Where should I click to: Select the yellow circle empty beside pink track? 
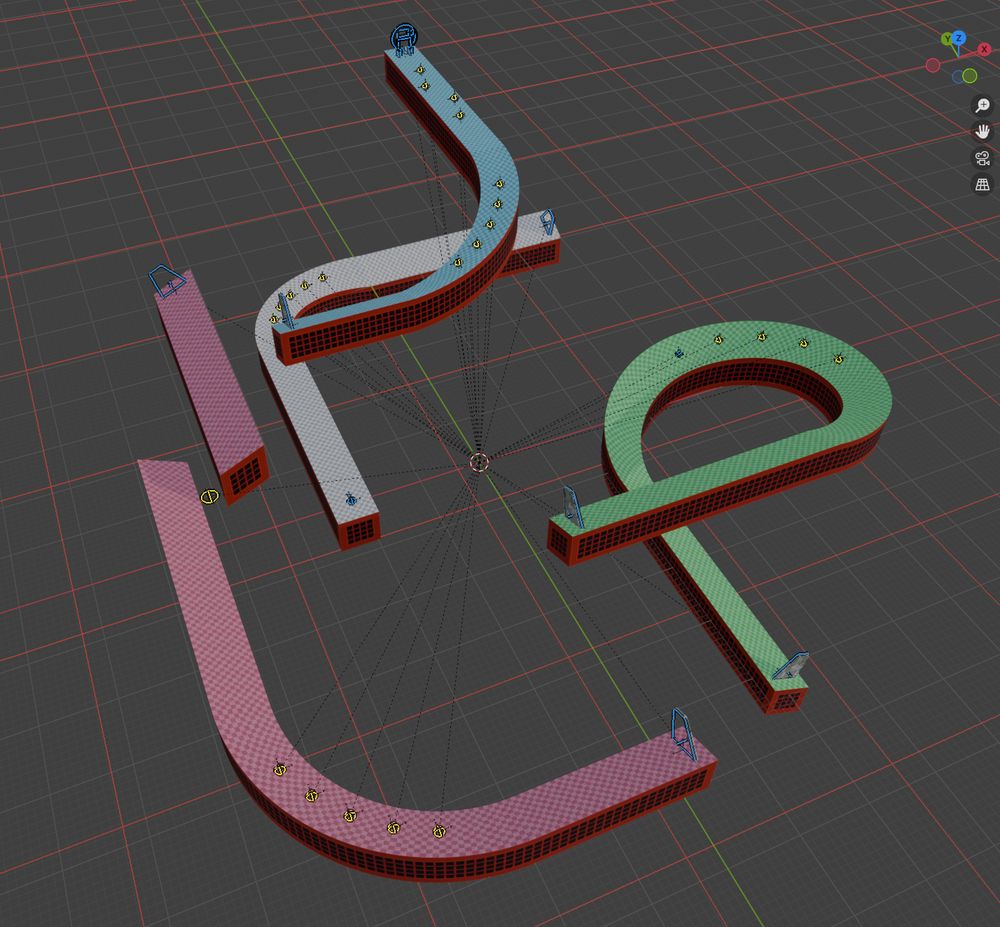209,496
